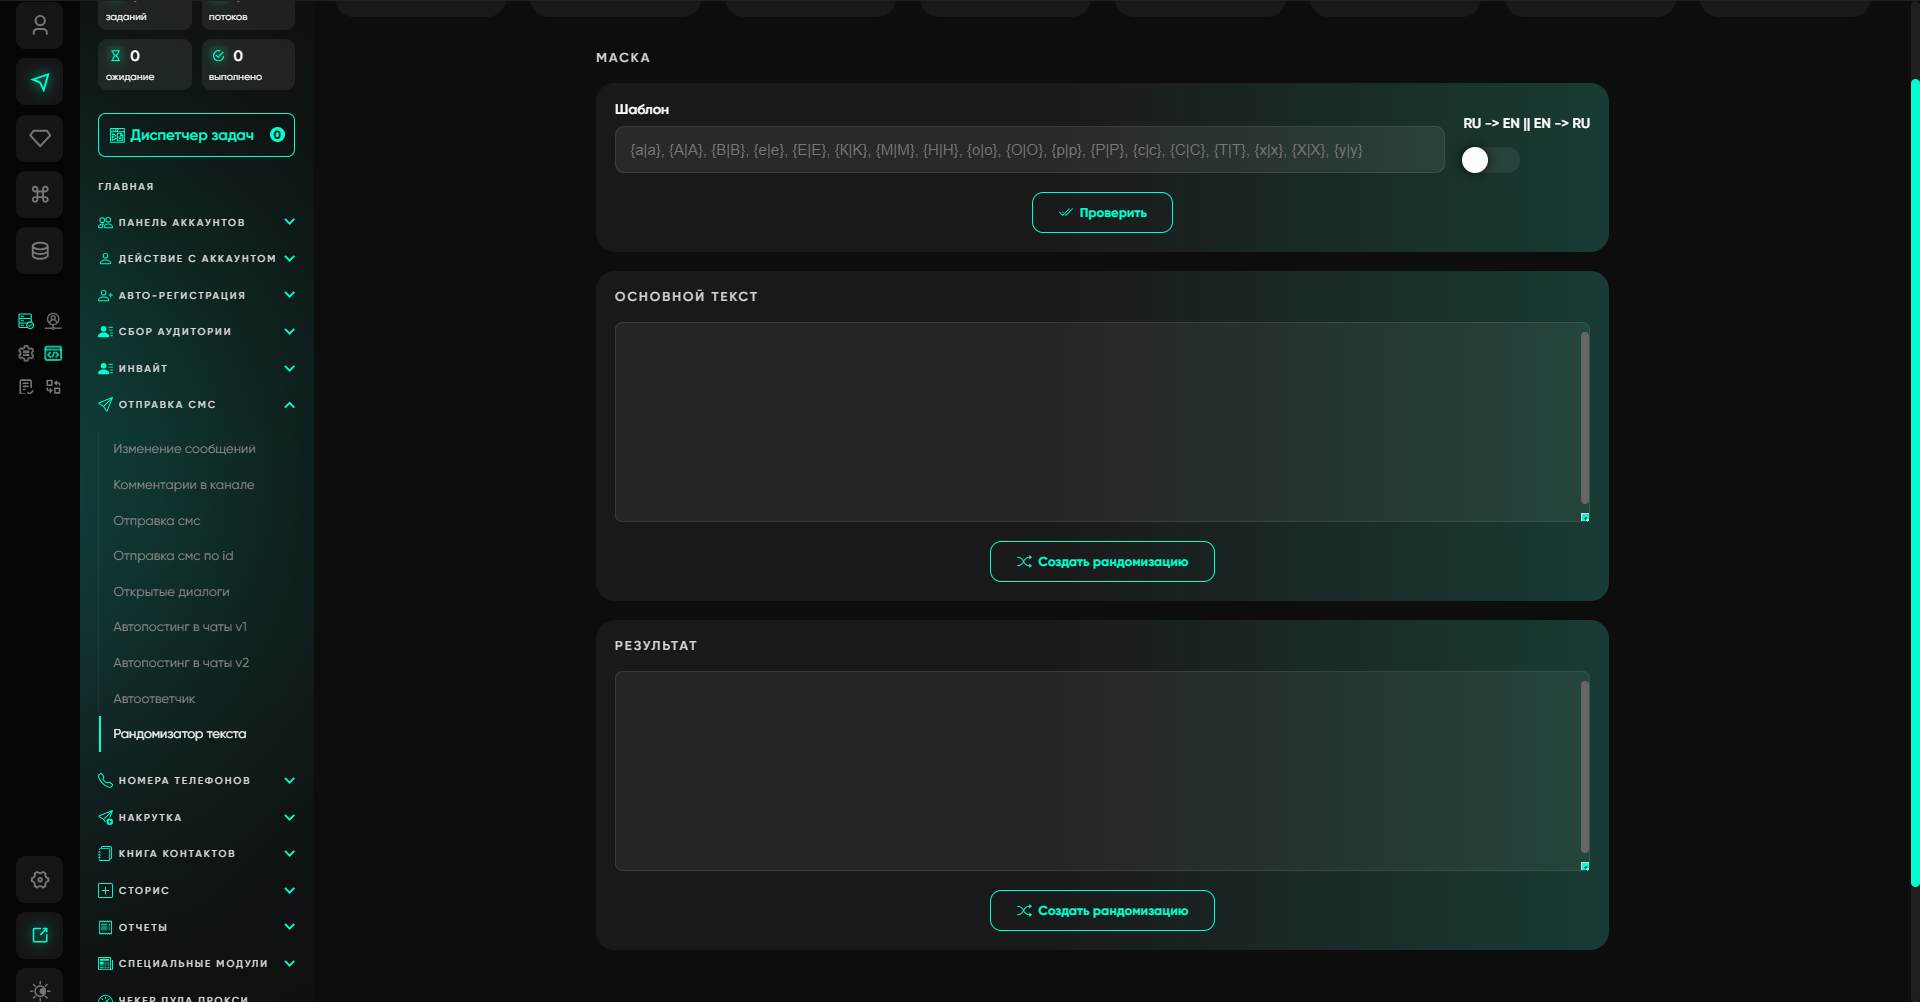Click the external link icon in rail
This screenshot has width=1920, height=1002.
click(40, 935)
